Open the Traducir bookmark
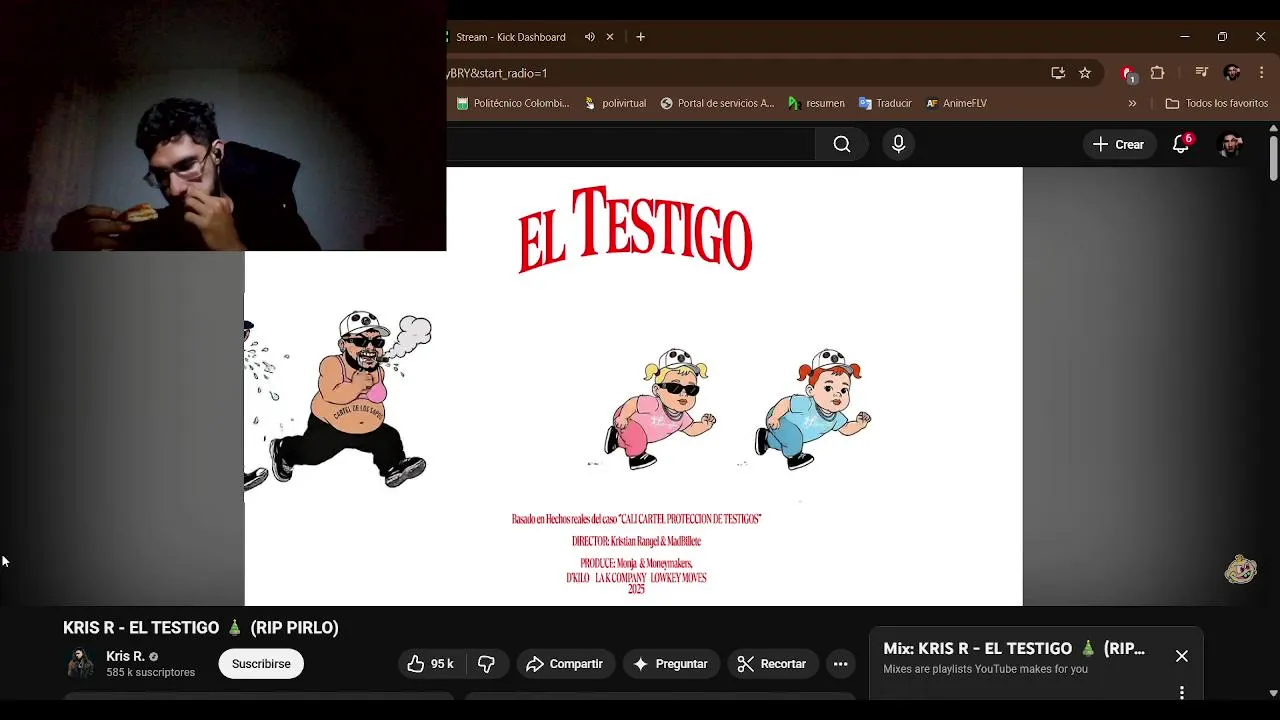The height and width of the screenshot is (720, 1280). [885, 103]
